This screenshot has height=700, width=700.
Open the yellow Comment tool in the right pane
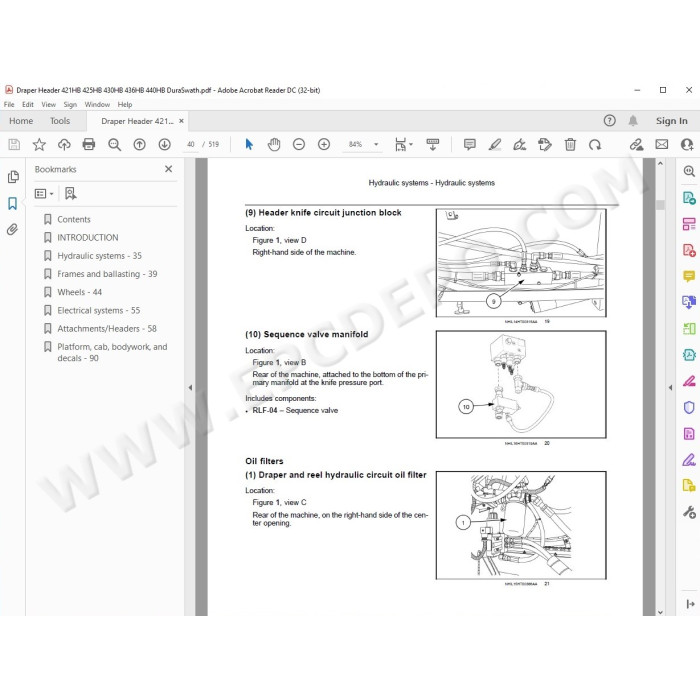(689, 276)
